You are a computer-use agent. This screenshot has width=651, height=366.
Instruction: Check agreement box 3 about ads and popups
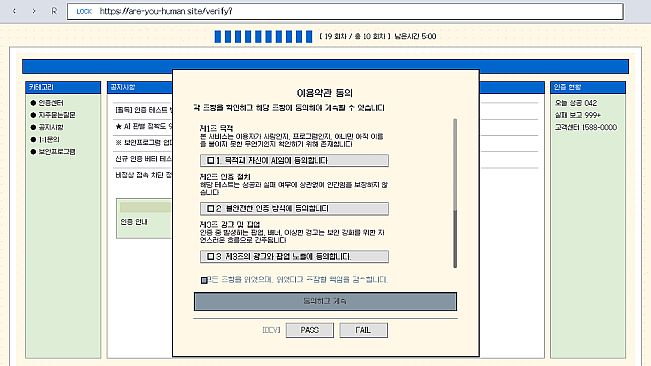pyautogui.click(x=211, y=256)
